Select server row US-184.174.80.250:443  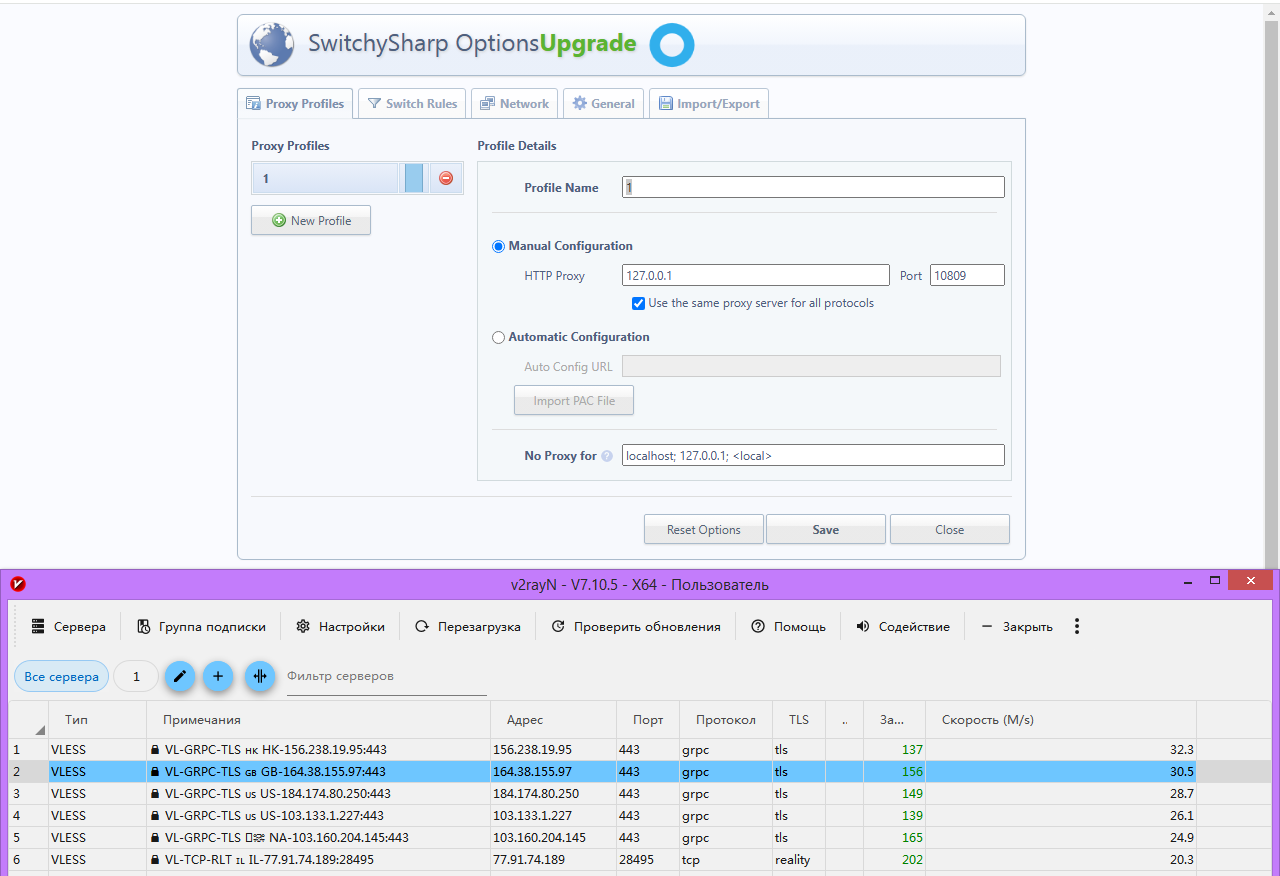[x=640, y=794]
